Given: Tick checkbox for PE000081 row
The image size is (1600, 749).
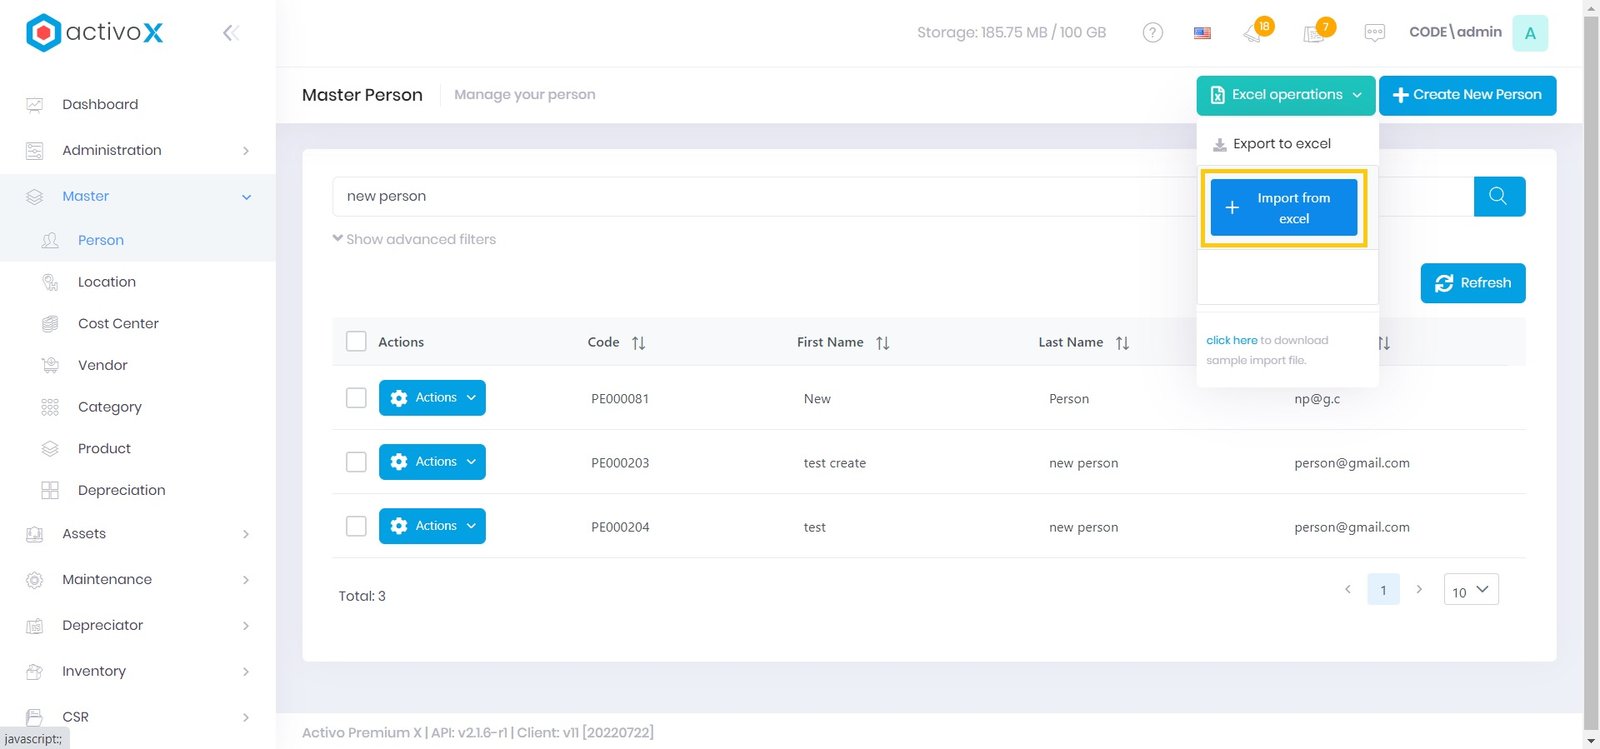Looking at the screenshot, I should pyautogui.click(x=356, y=398).
